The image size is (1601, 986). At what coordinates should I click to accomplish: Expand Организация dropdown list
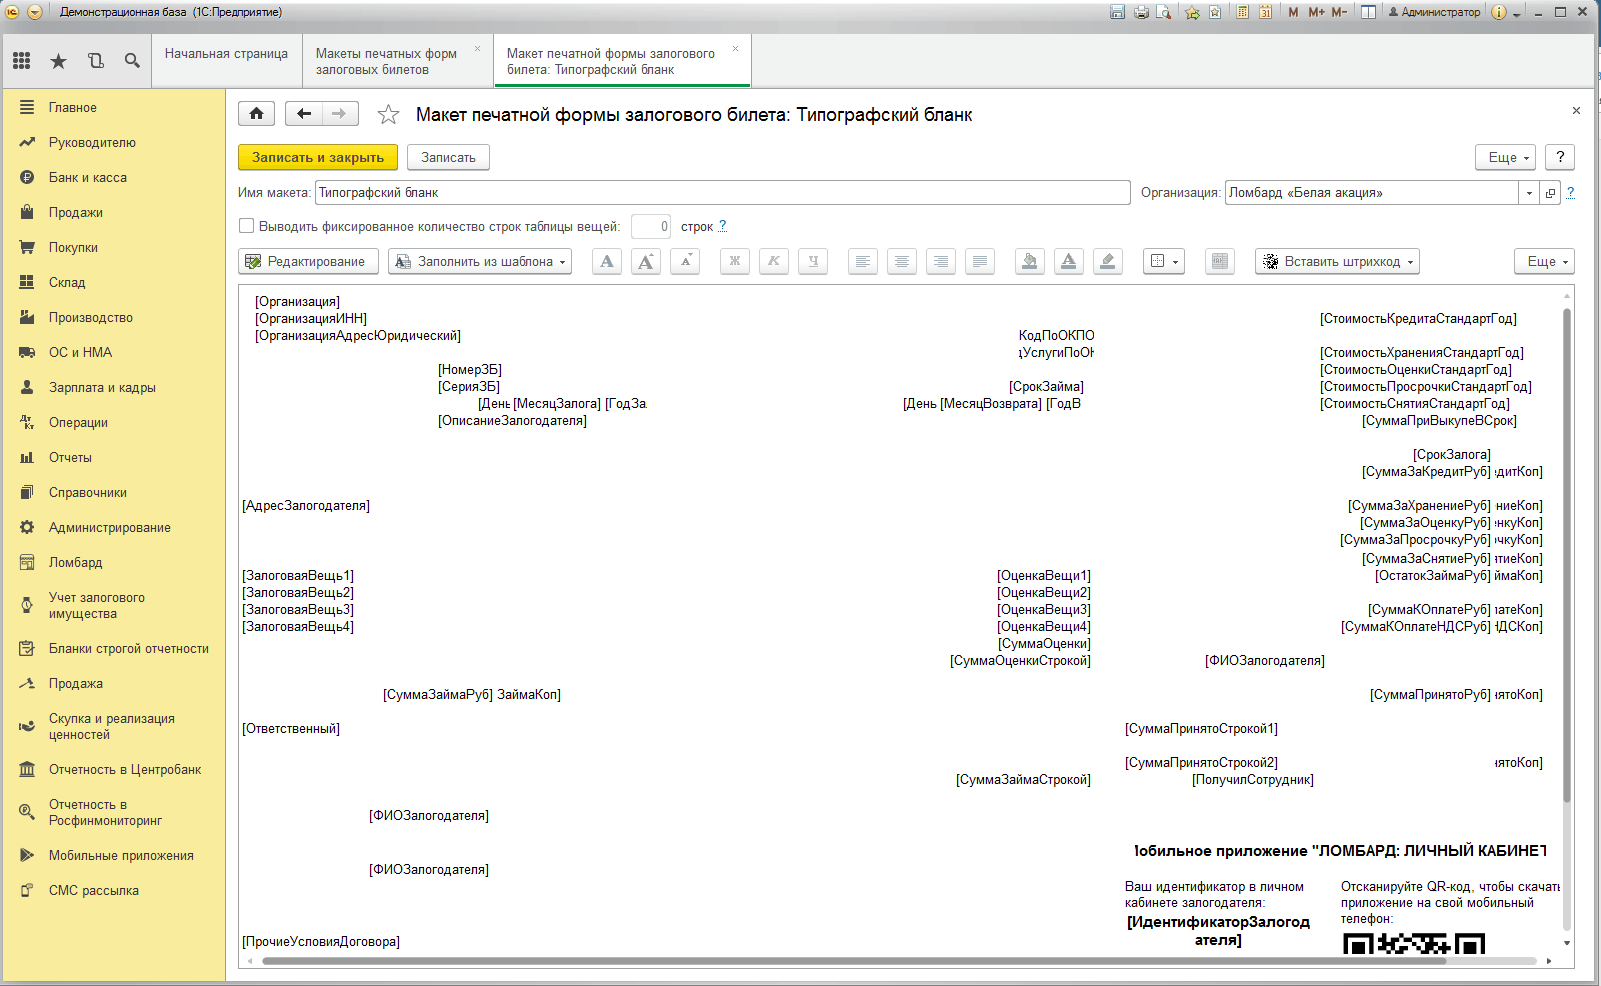tap(1529, 192)
